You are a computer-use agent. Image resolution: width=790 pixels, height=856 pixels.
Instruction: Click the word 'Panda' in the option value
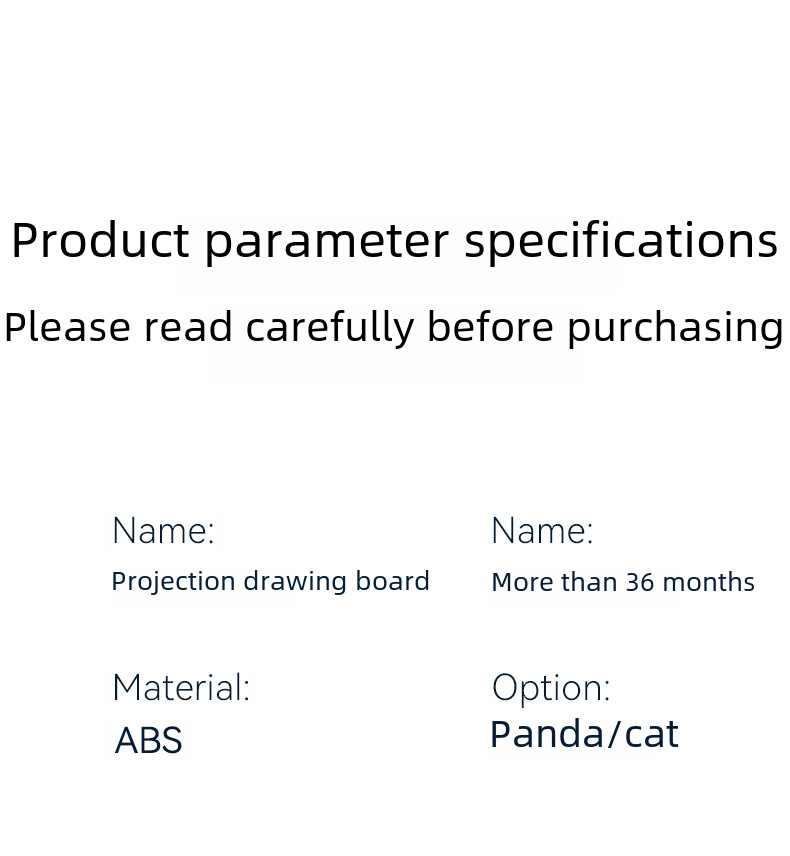click(x=547, y=734)
